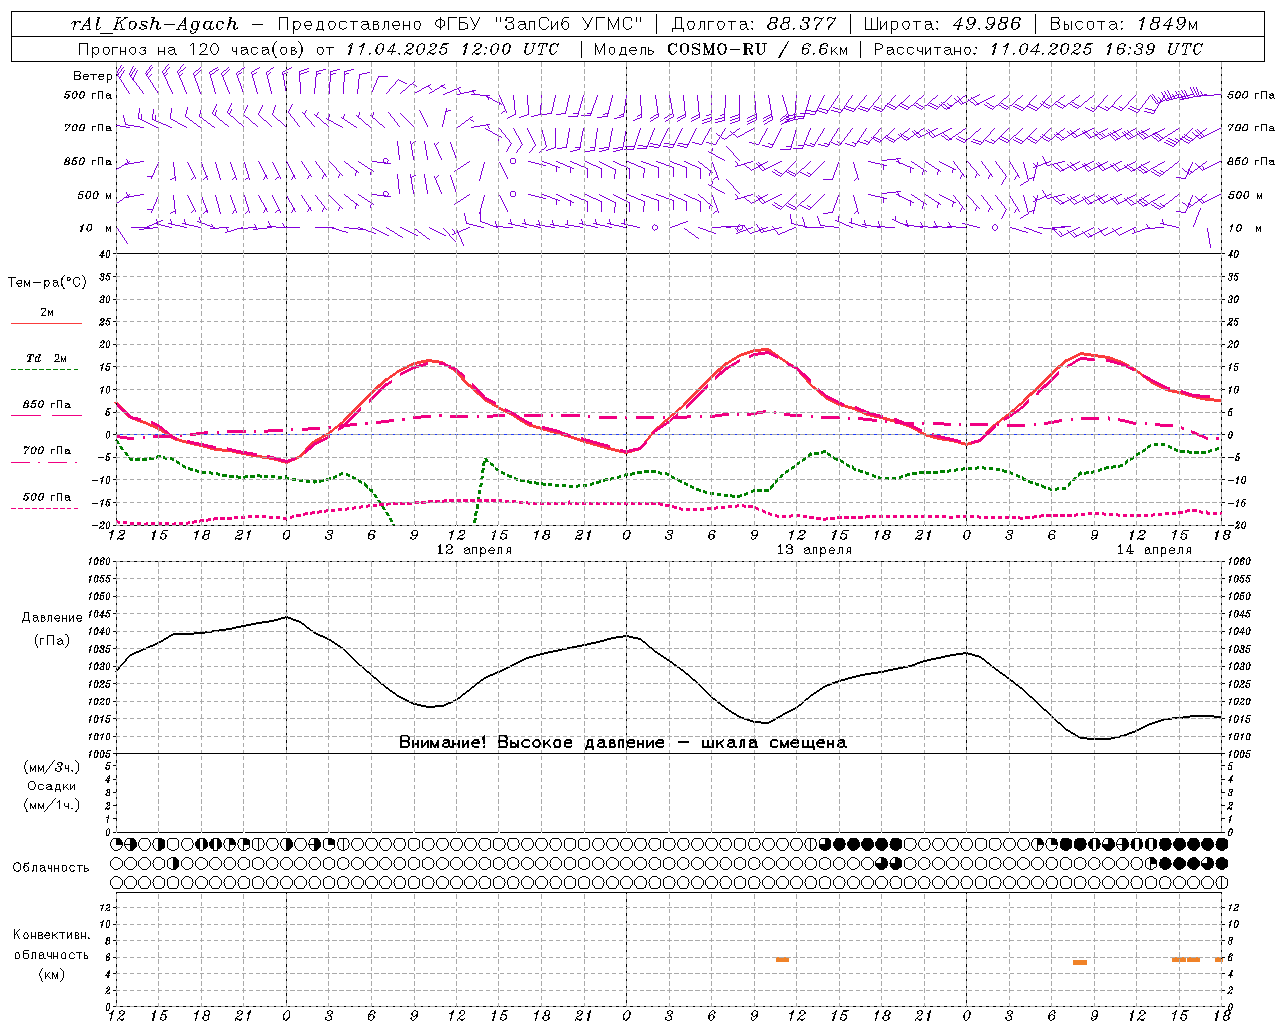Select the provider text ФГБУ "ЗапСиб УГМС"
This screenshot has width=1280, height=1024.
click(x=539, y=24)
